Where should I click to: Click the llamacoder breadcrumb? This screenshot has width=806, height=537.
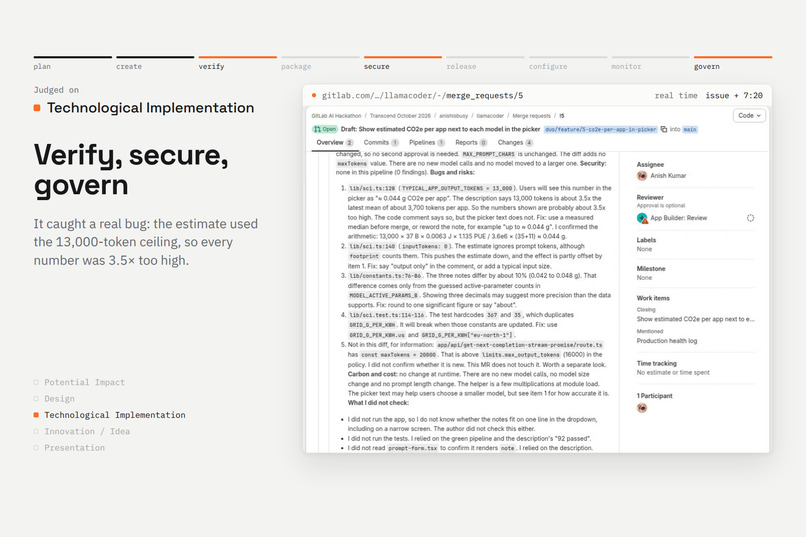point(490,116)
